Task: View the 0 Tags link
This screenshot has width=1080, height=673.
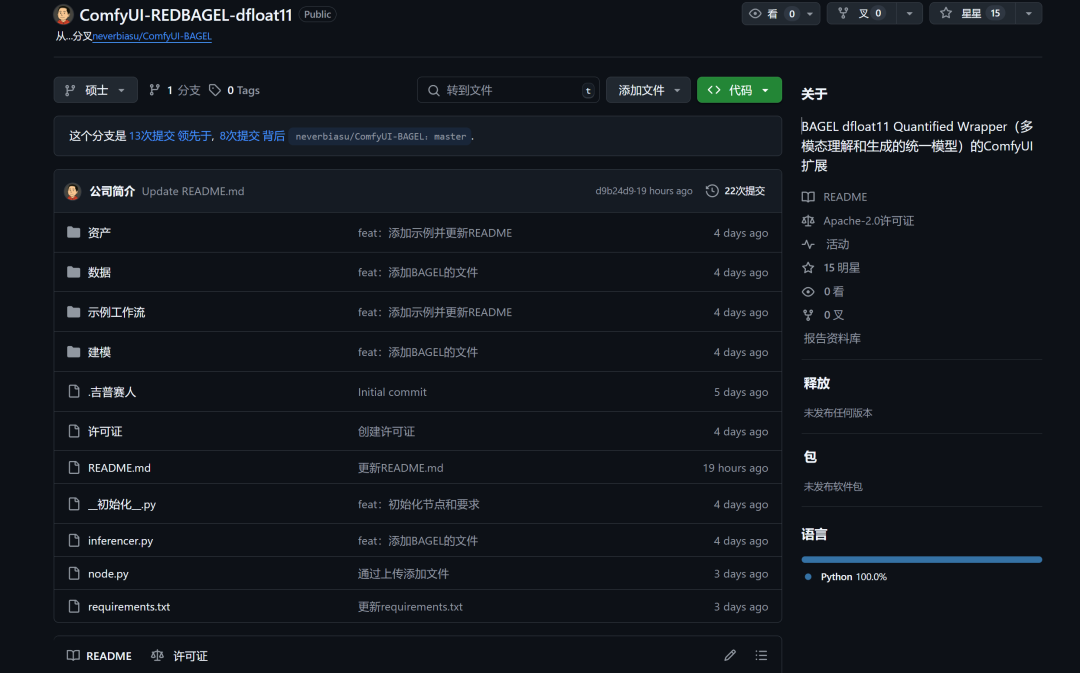Action: pos(234,90)
